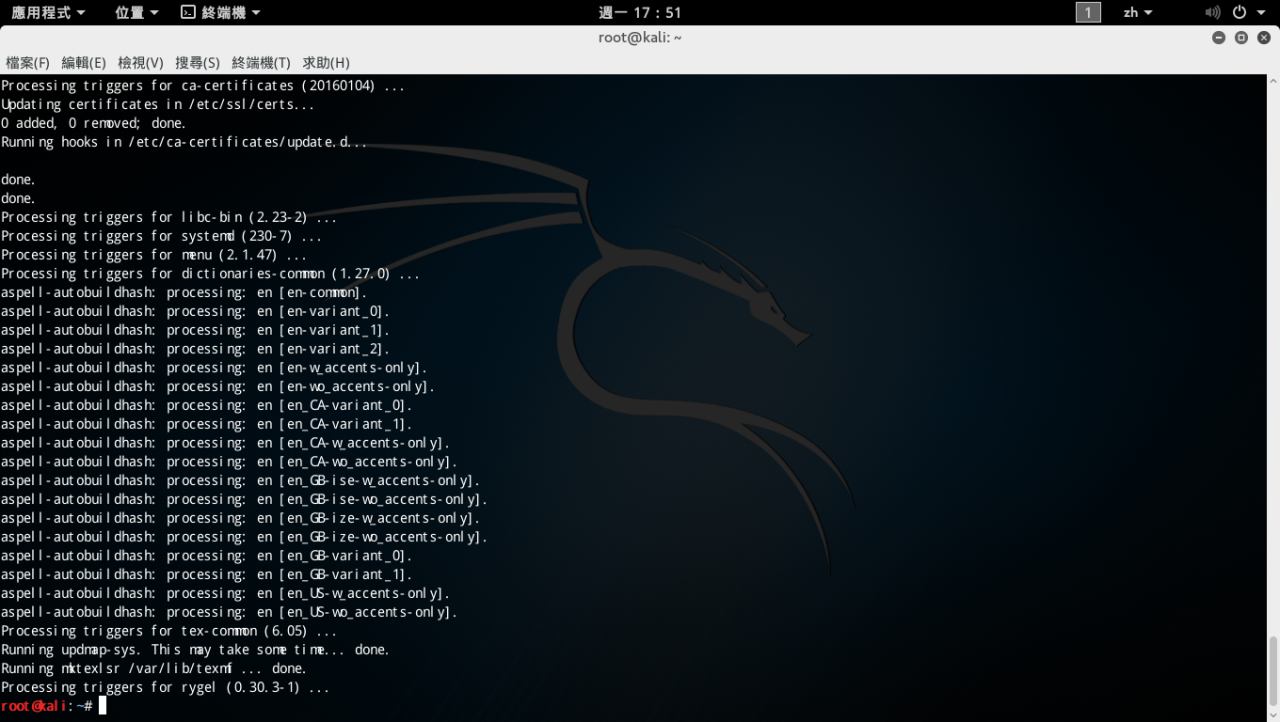Open the 編輯(E) menu
1280x722 pixels.
(x=83, y=63)
